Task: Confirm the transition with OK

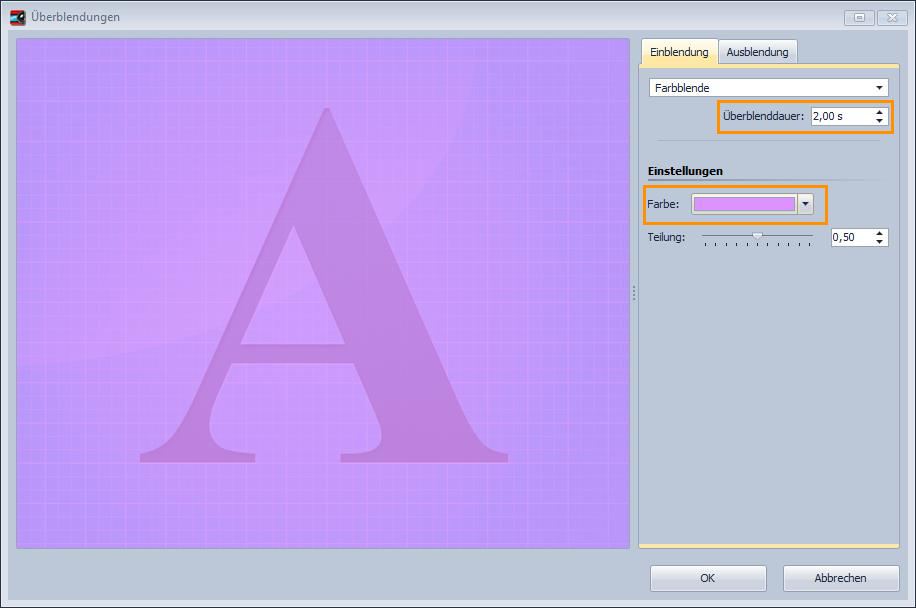Action: click(x=708, y=578)
